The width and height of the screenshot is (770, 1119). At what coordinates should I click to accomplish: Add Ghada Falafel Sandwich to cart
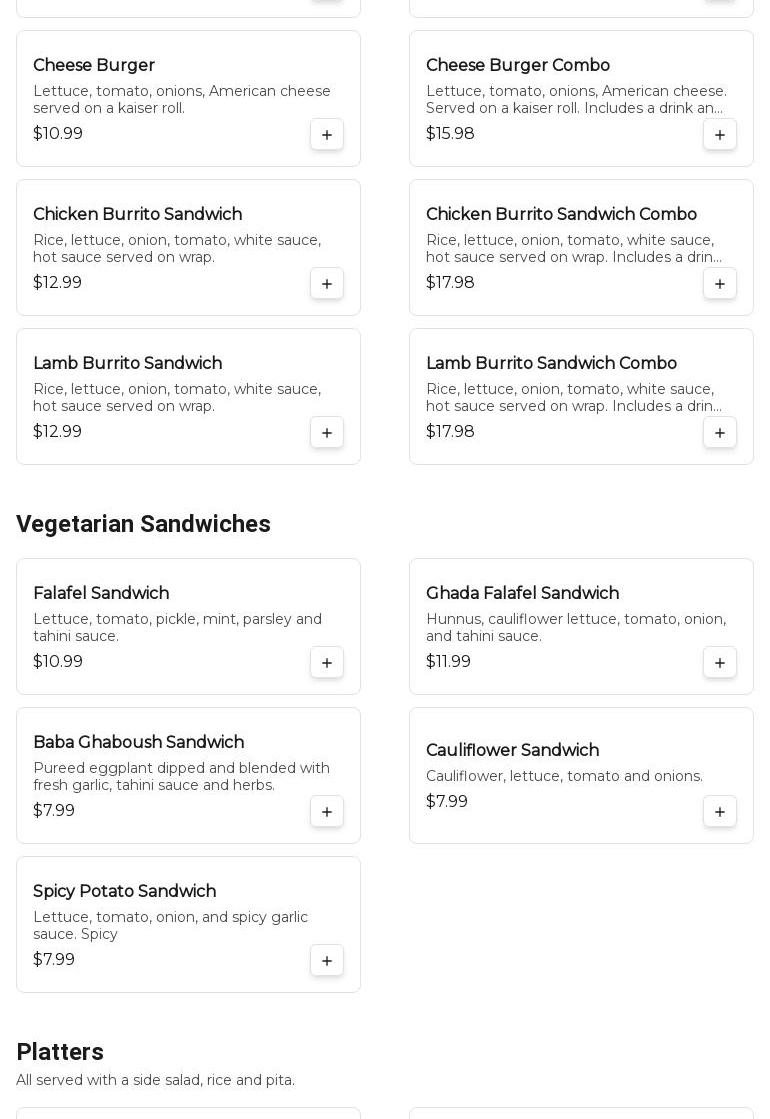720,662
